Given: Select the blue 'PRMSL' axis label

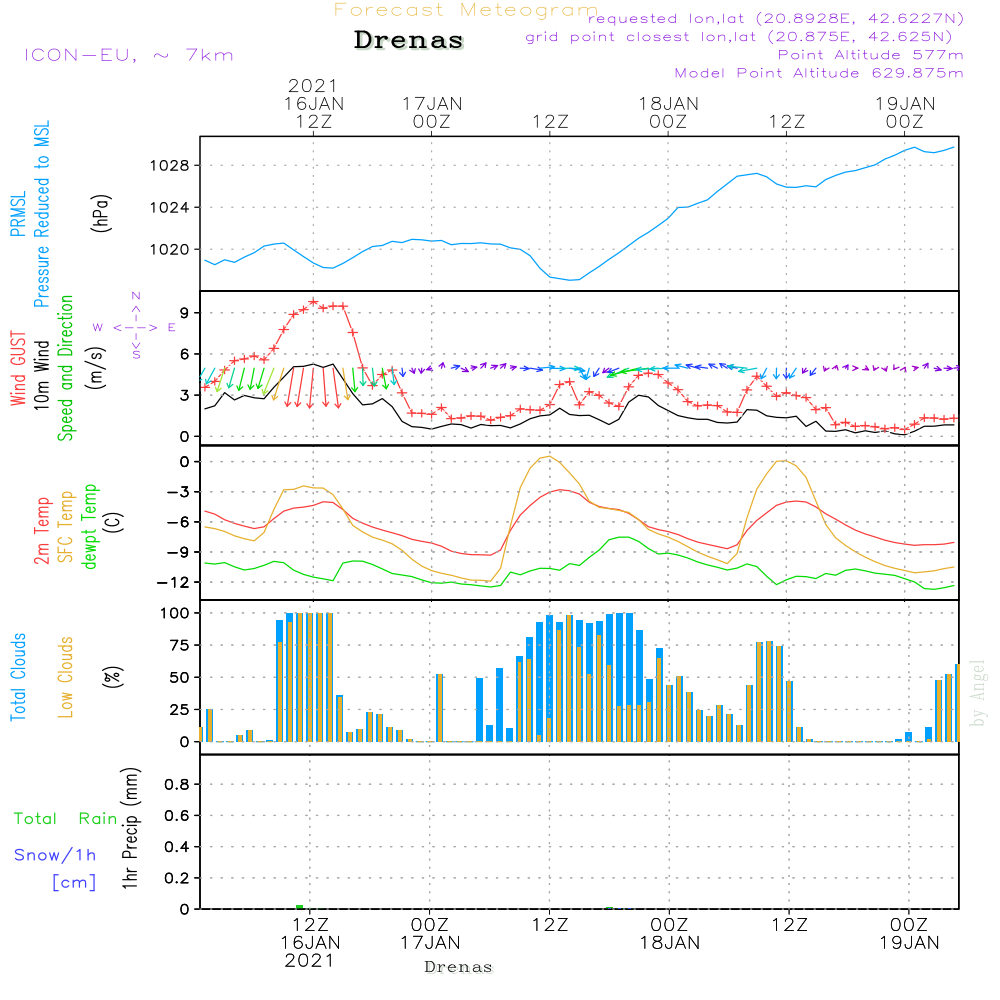Looking at the screenshot, I should click(x=18, y=214).
